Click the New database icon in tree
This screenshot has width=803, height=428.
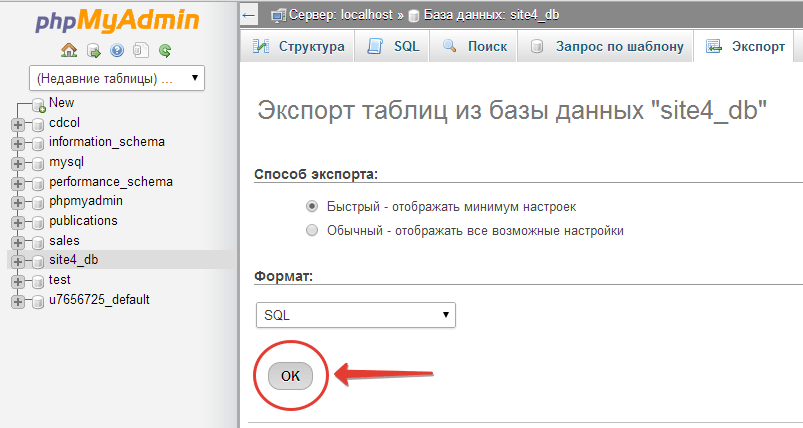pos(39,104)
